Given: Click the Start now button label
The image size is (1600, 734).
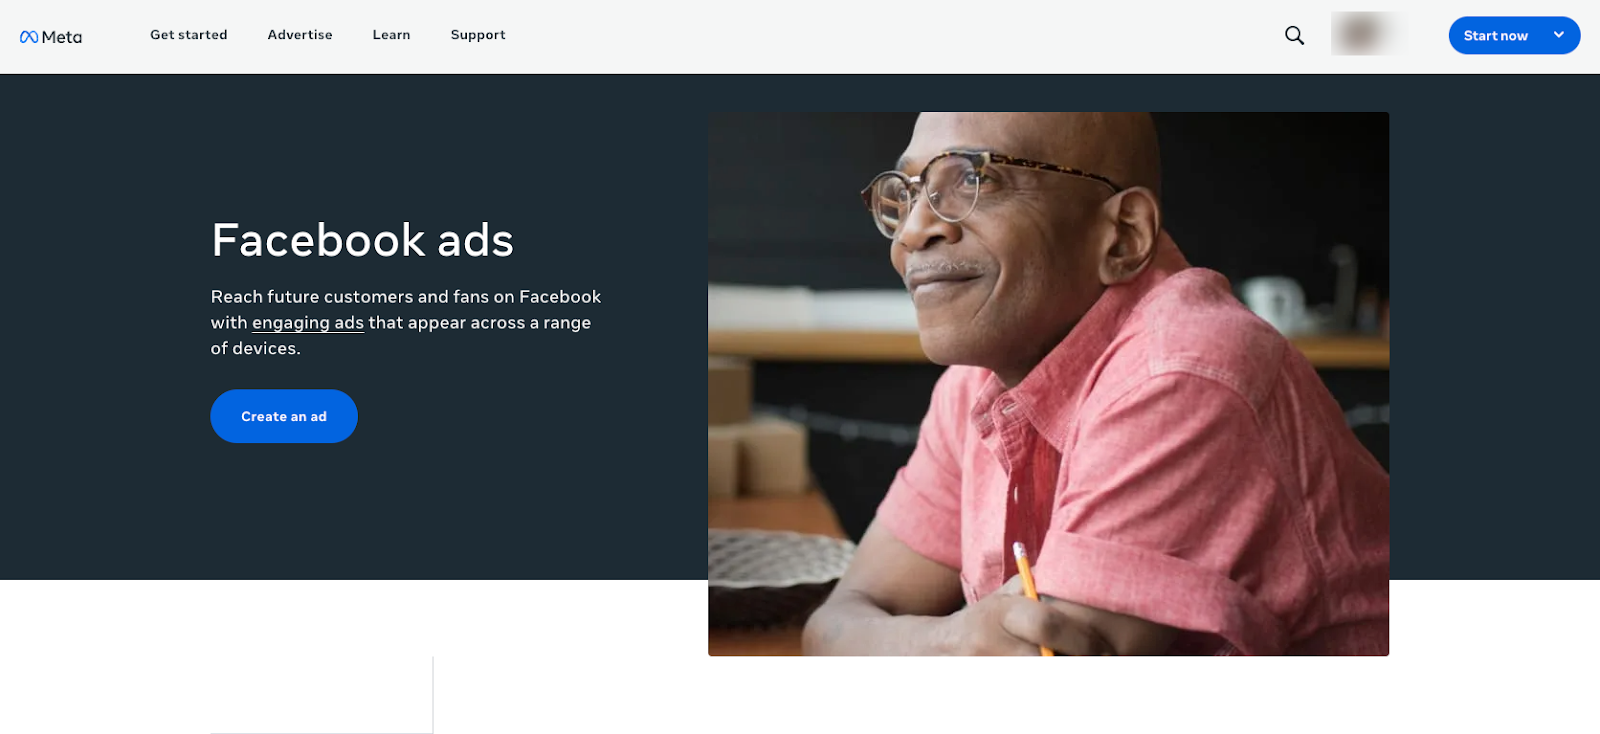Looking at the screenshot, I should click(x=1495, y=36).
